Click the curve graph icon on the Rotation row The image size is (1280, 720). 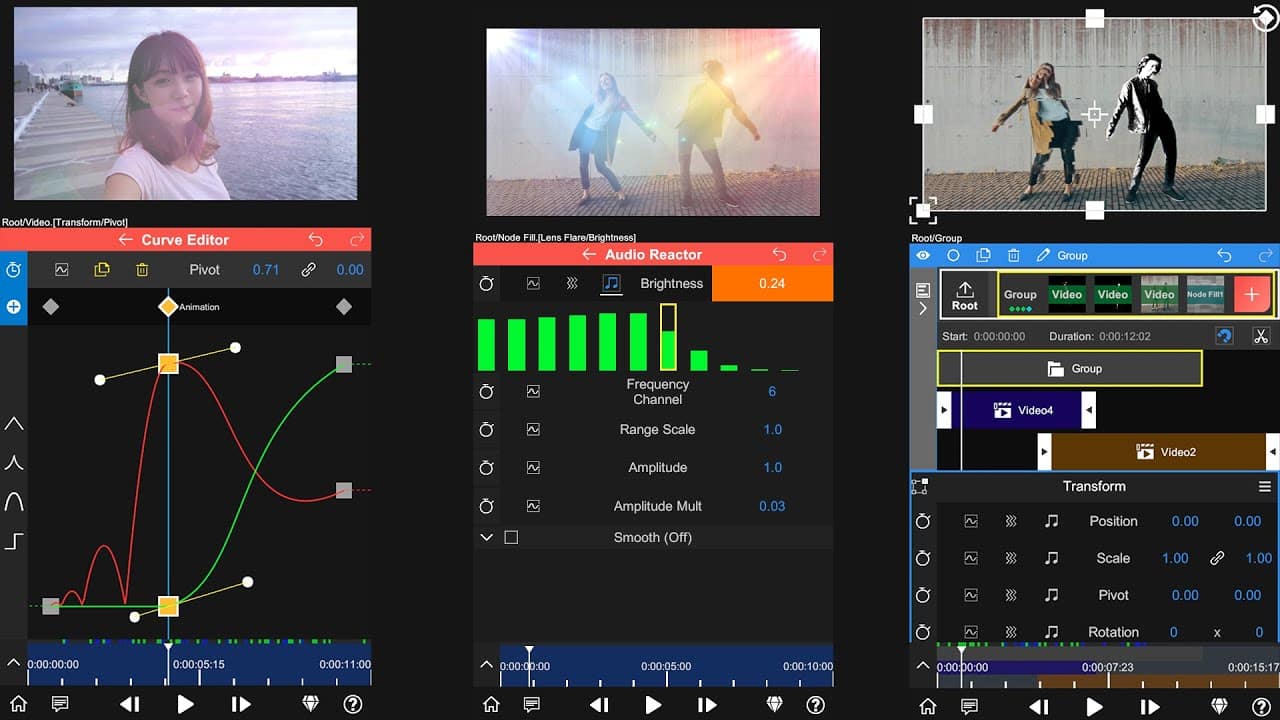(970, 632)
